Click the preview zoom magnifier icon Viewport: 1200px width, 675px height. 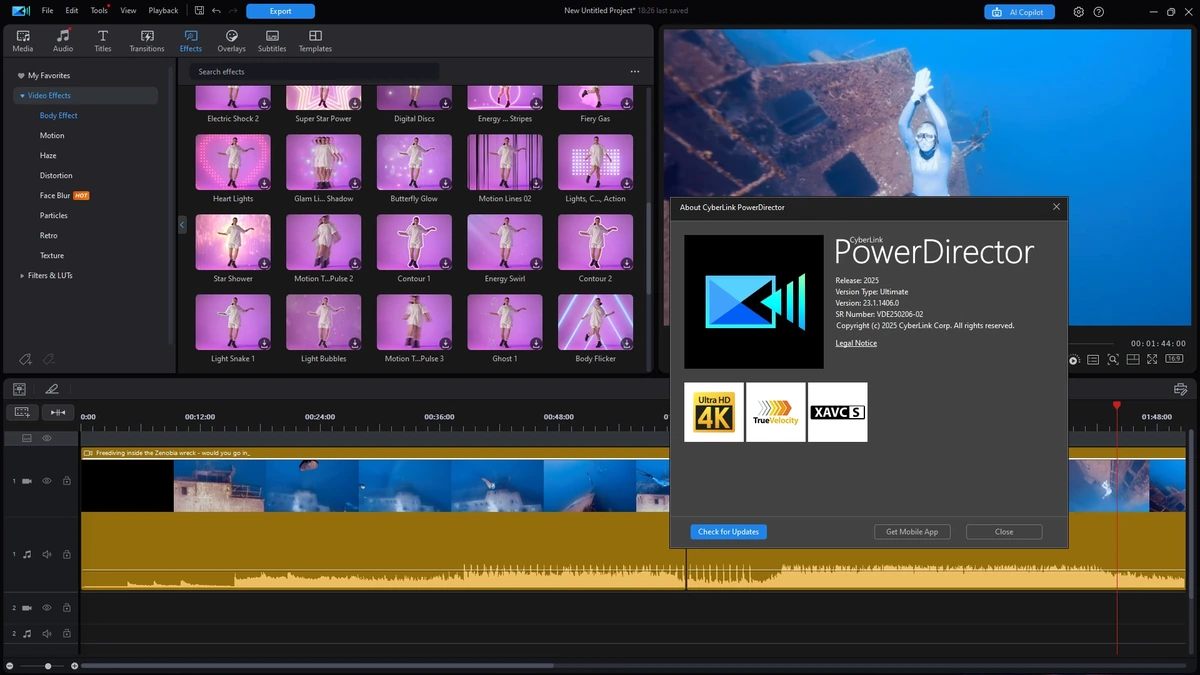(x=1113, y=359)
